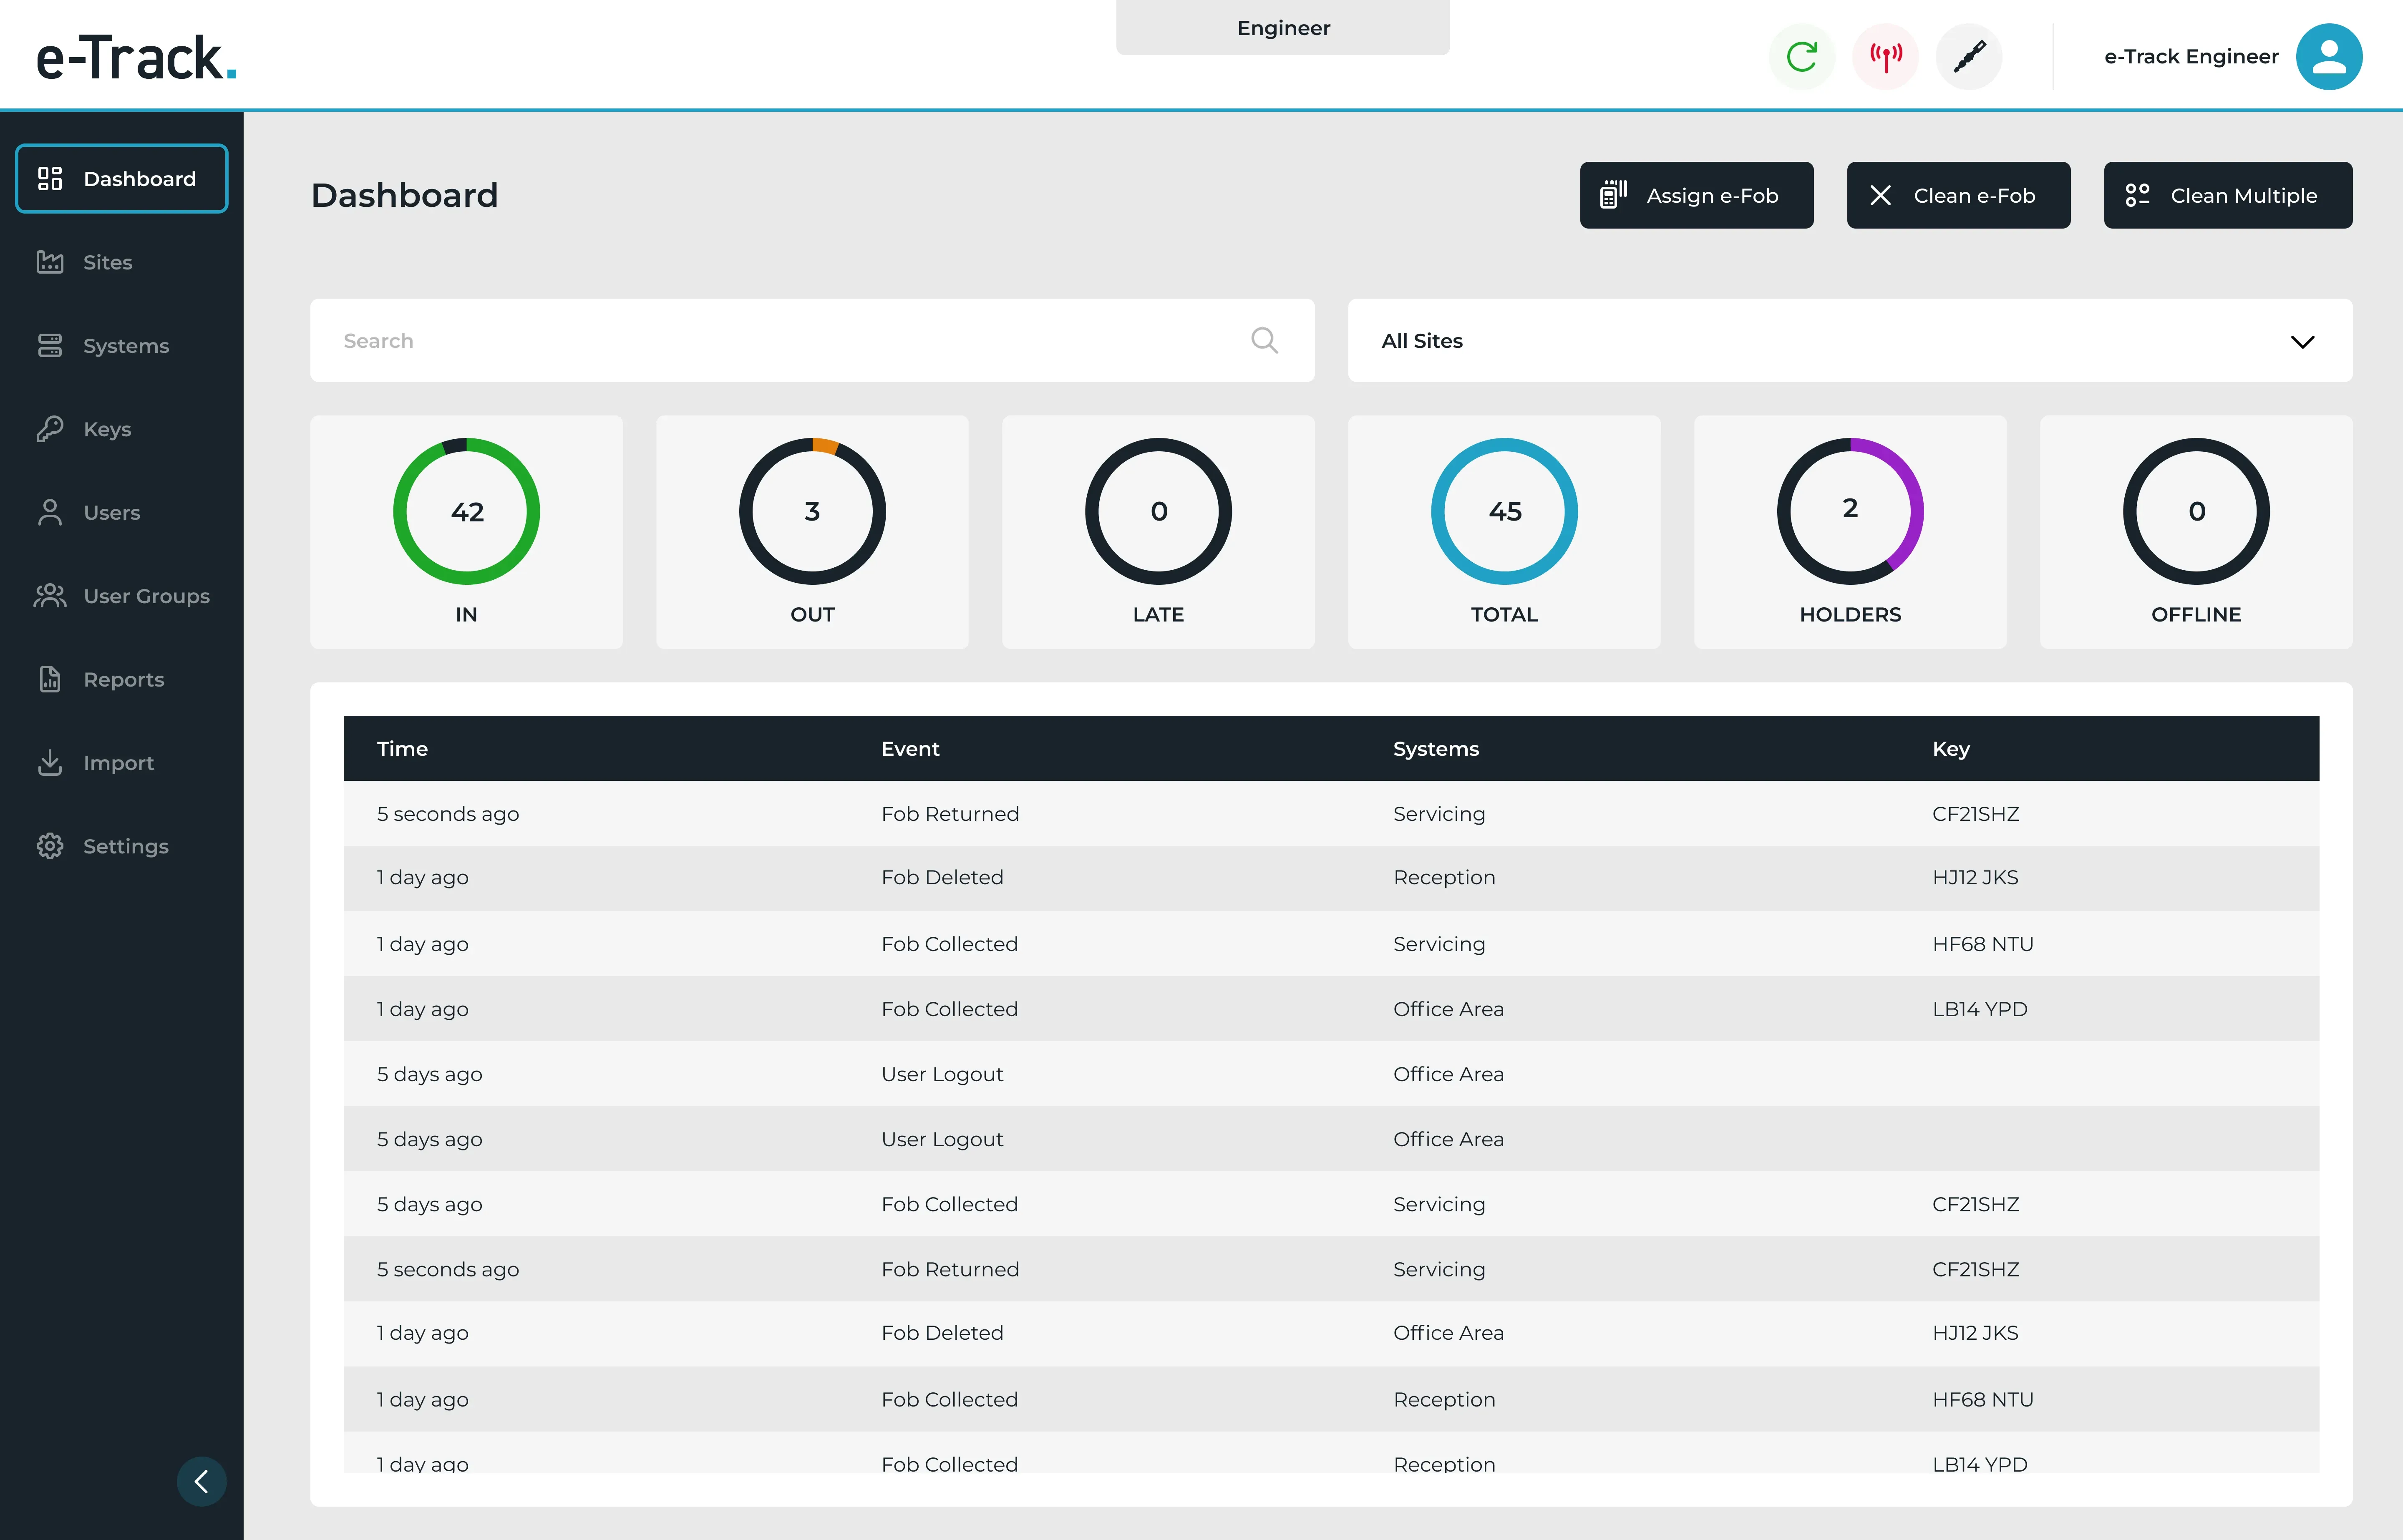Click the e-Track logo
2403x1540 pixels.
(x=137, y=57)
